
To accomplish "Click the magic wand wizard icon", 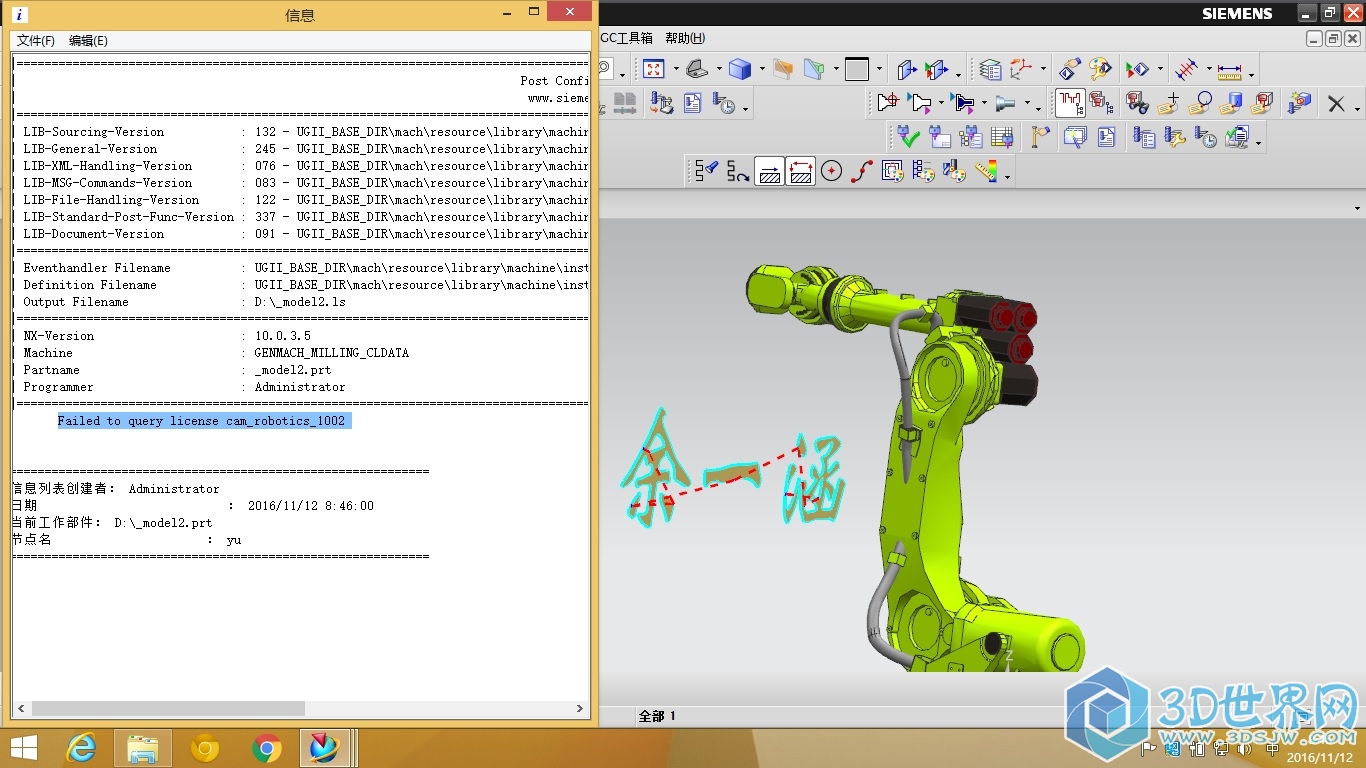I will [x=1075, y=137].
